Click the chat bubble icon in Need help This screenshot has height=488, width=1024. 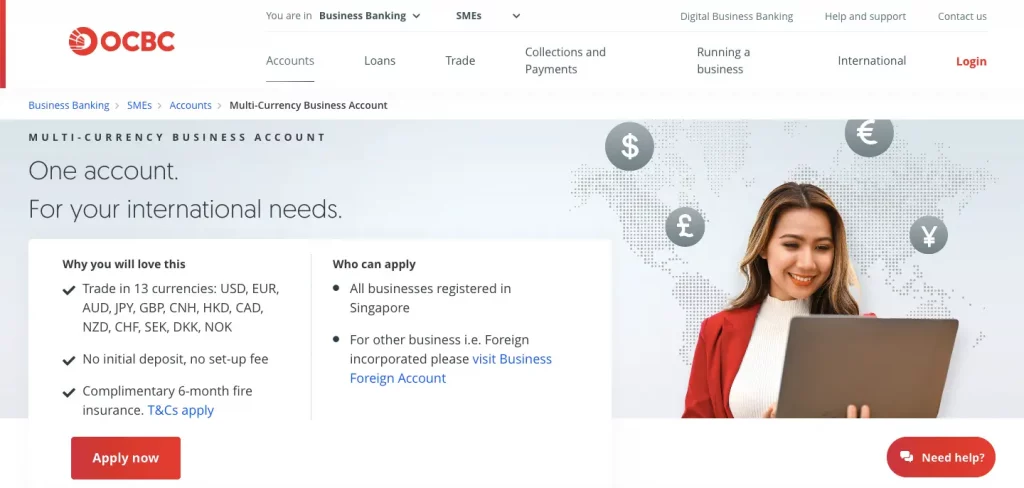click(x=906, y=457)
